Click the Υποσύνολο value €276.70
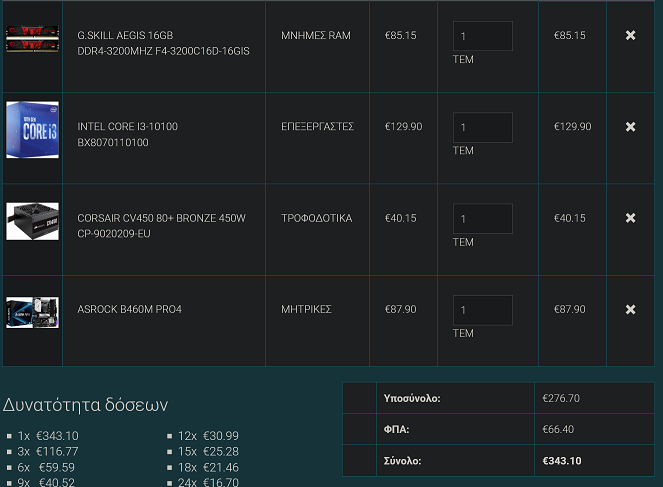This screenshot has height=487, width=663. 561,398
